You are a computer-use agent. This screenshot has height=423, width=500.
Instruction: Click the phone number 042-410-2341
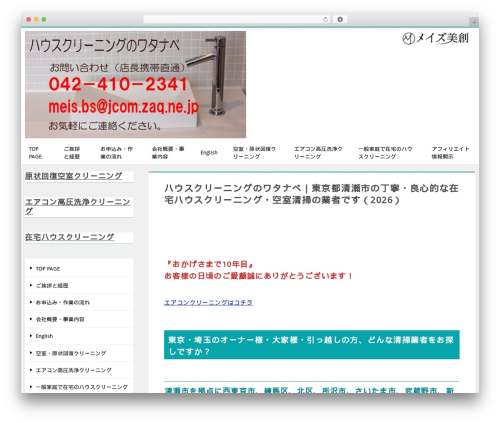click(118, 84)
